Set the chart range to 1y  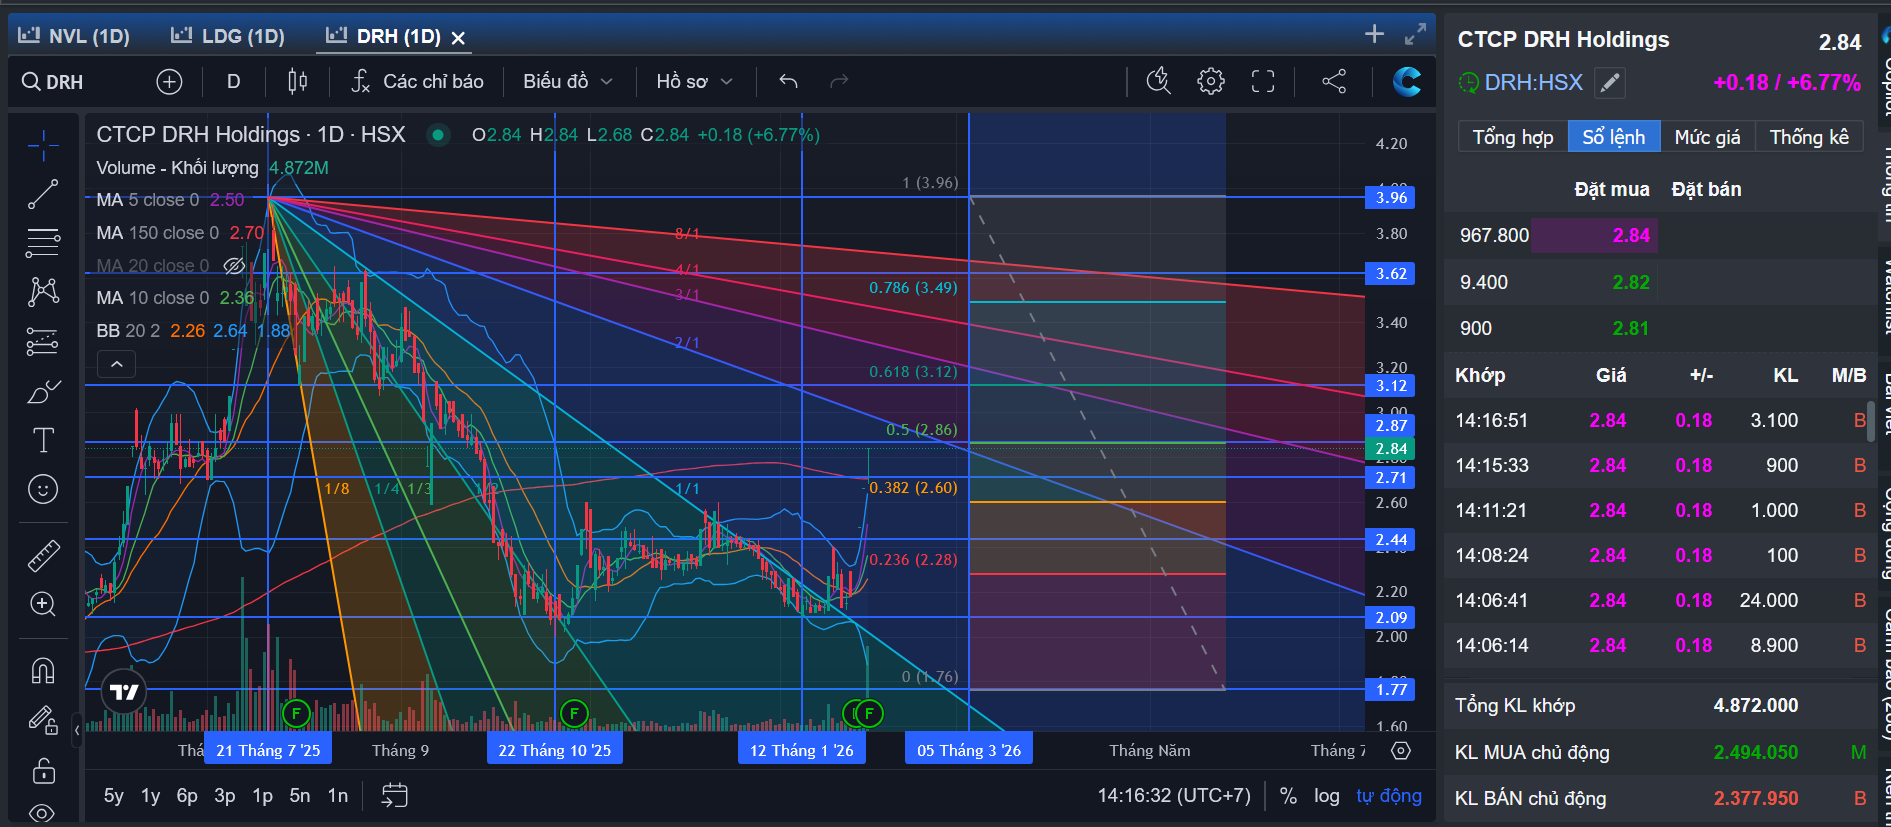(151, 796)
